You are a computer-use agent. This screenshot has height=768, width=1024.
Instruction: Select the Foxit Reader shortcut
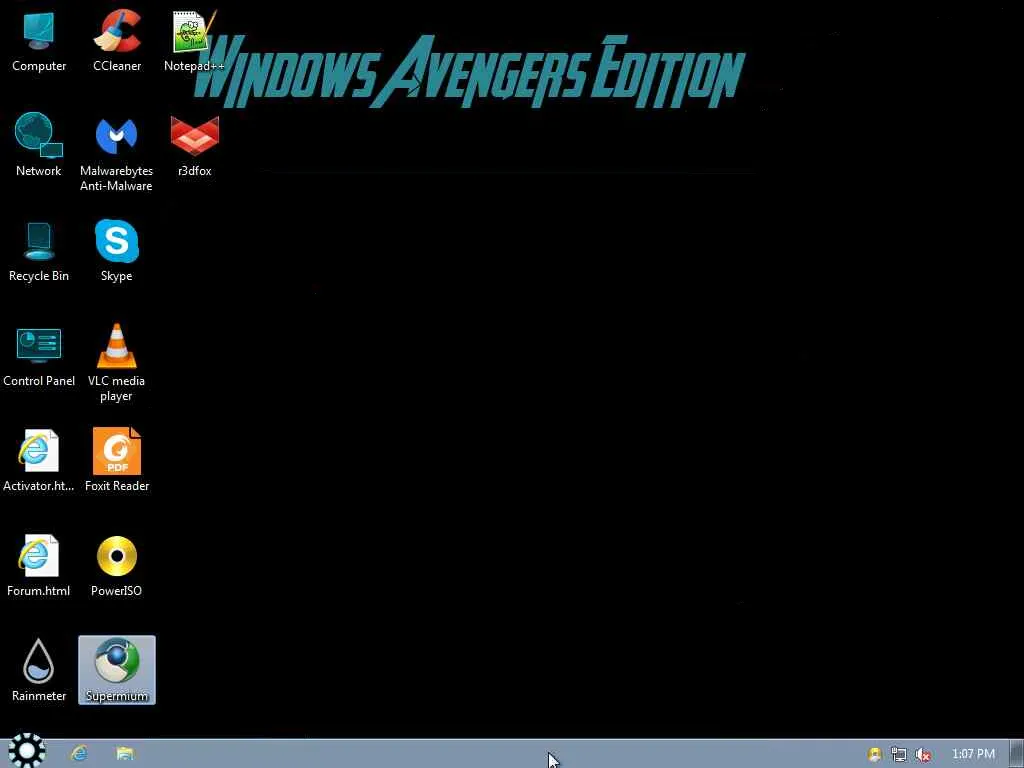[x=117, y=460]
